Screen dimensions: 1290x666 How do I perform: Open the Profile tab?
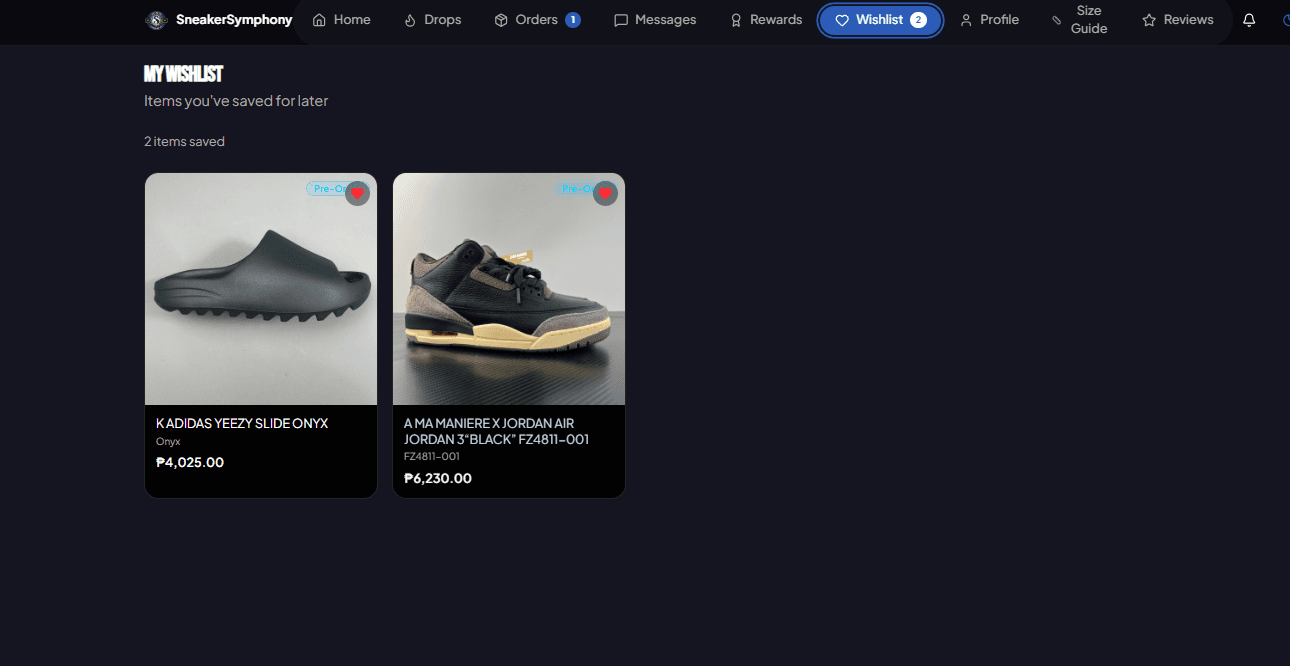[x=989, y=20]
